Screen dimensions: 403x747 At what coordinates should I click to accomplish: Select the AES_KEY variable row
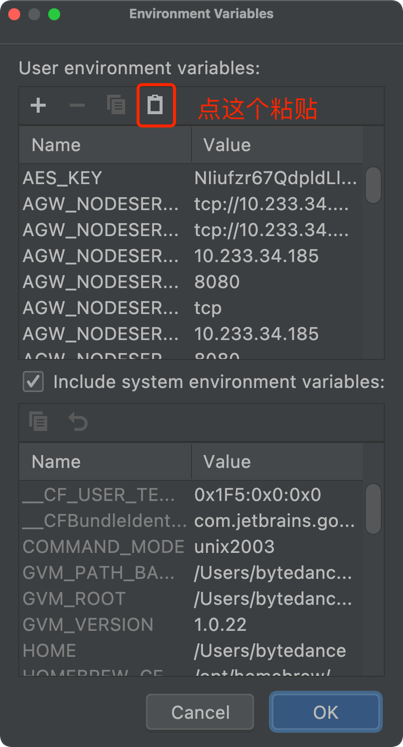[x=191, y=178]
